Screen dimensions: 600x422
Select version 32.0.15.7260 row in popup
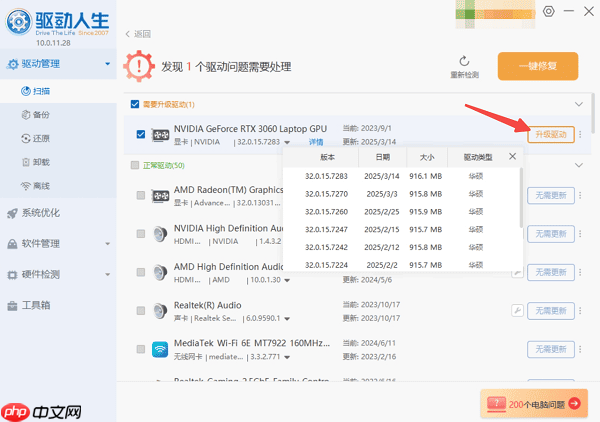[x=401, y=212]
